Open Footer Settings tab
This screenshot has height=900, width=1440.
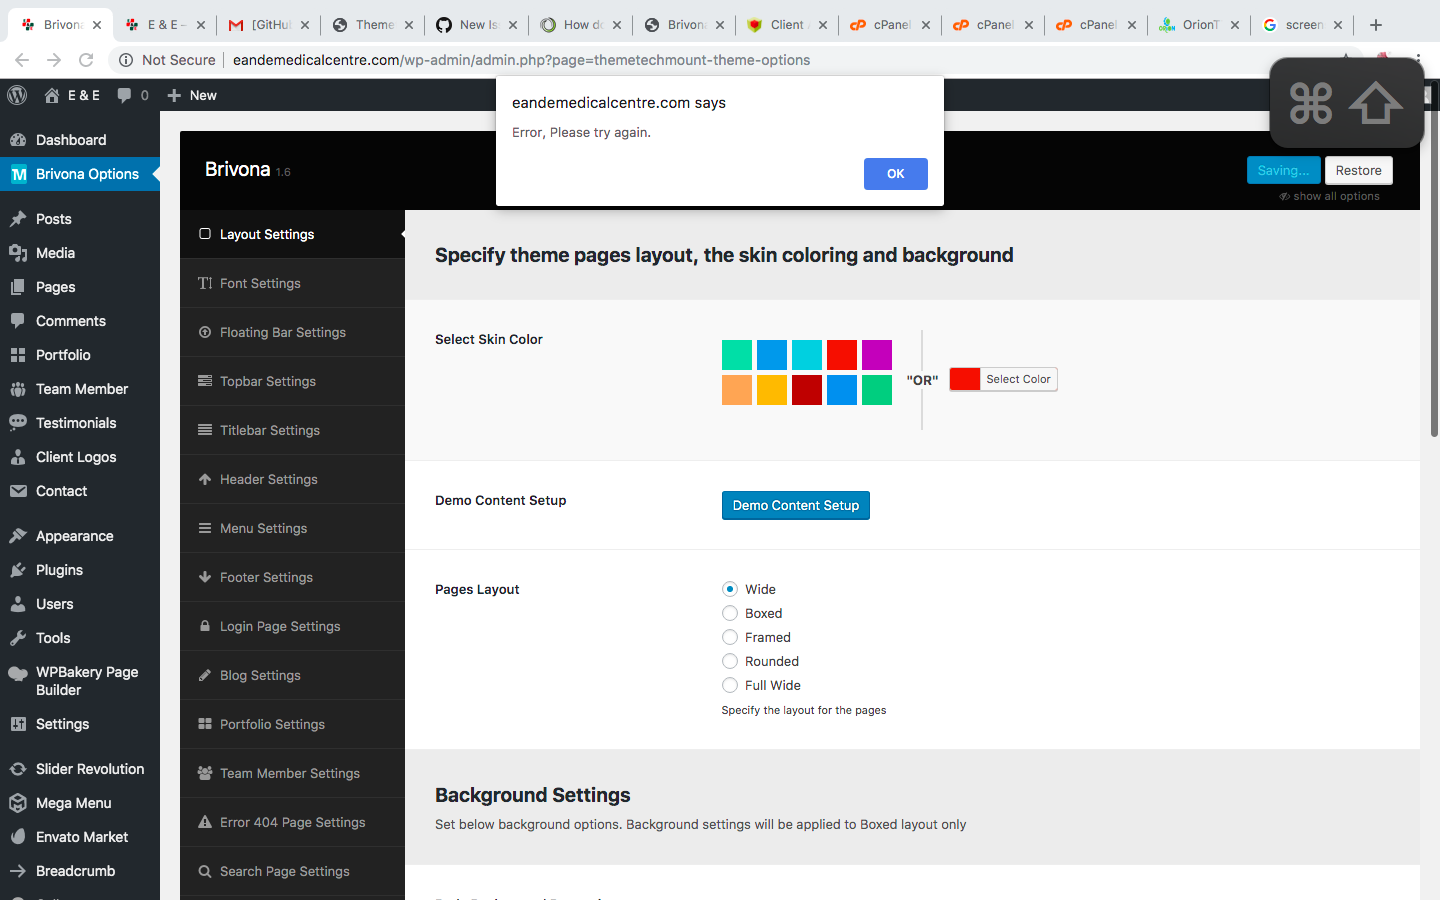tap(292, 577)
